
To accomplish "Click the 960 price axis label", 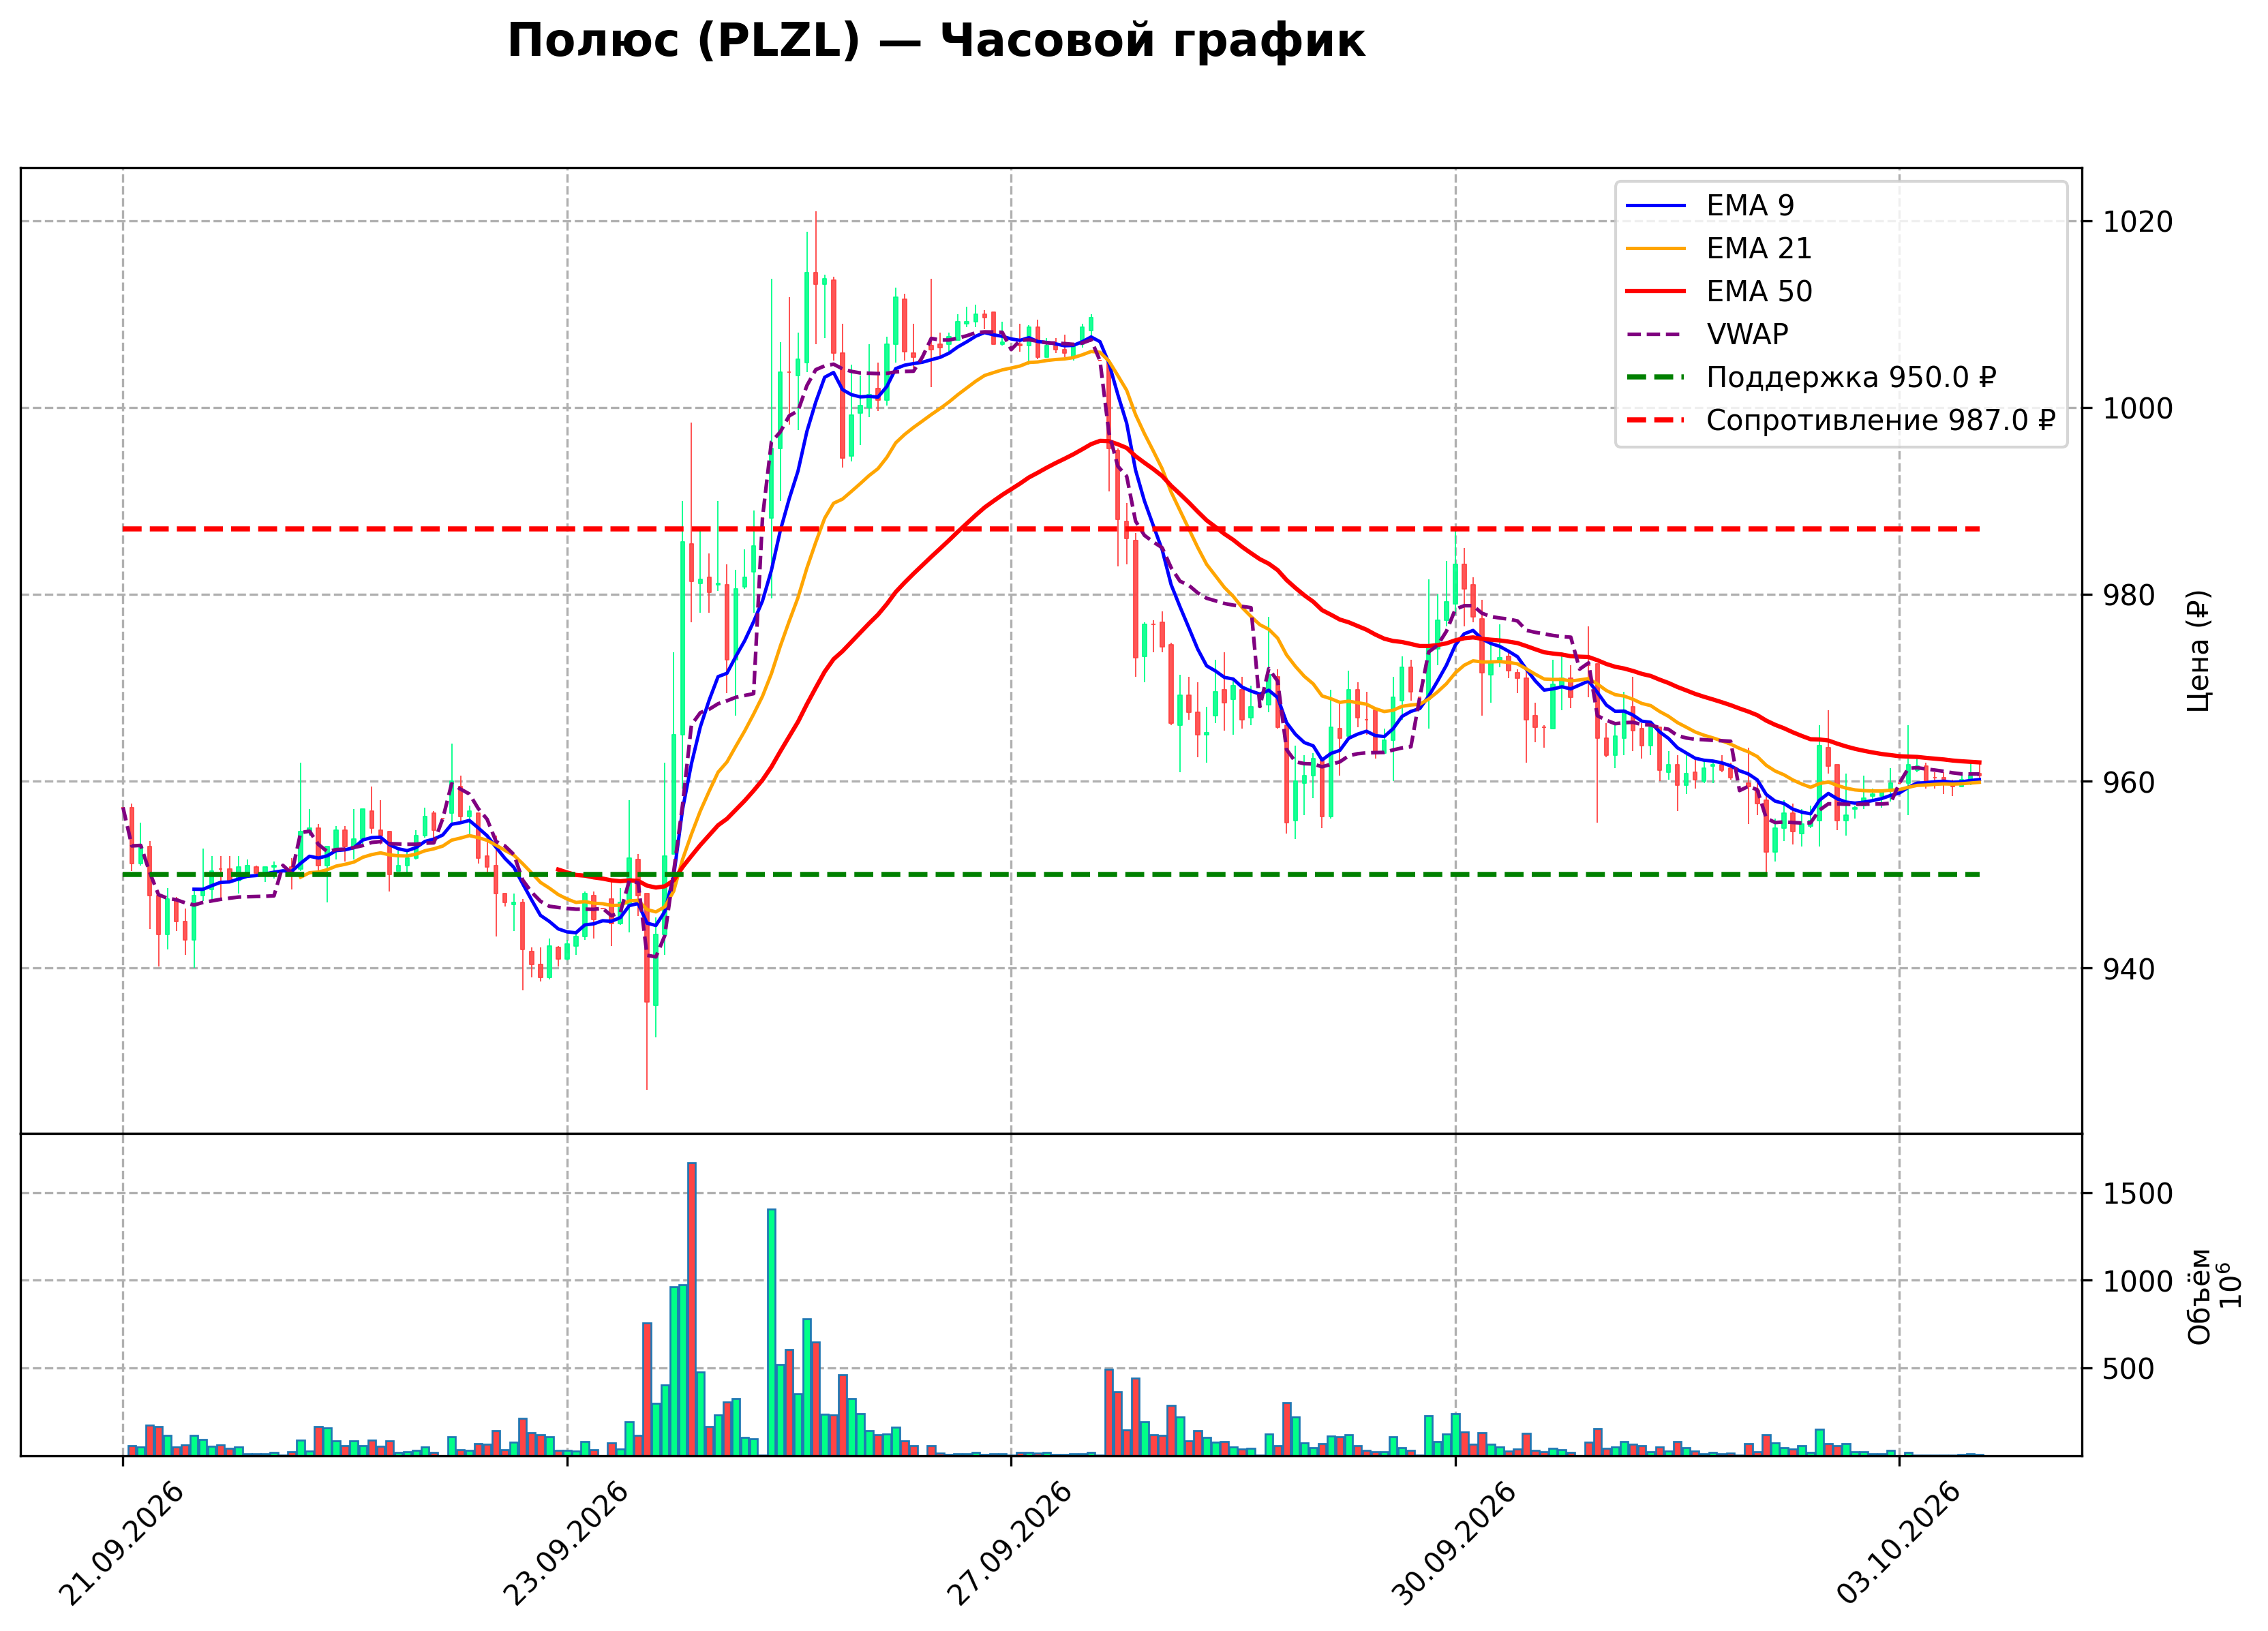I will (x=2129, y=782).
